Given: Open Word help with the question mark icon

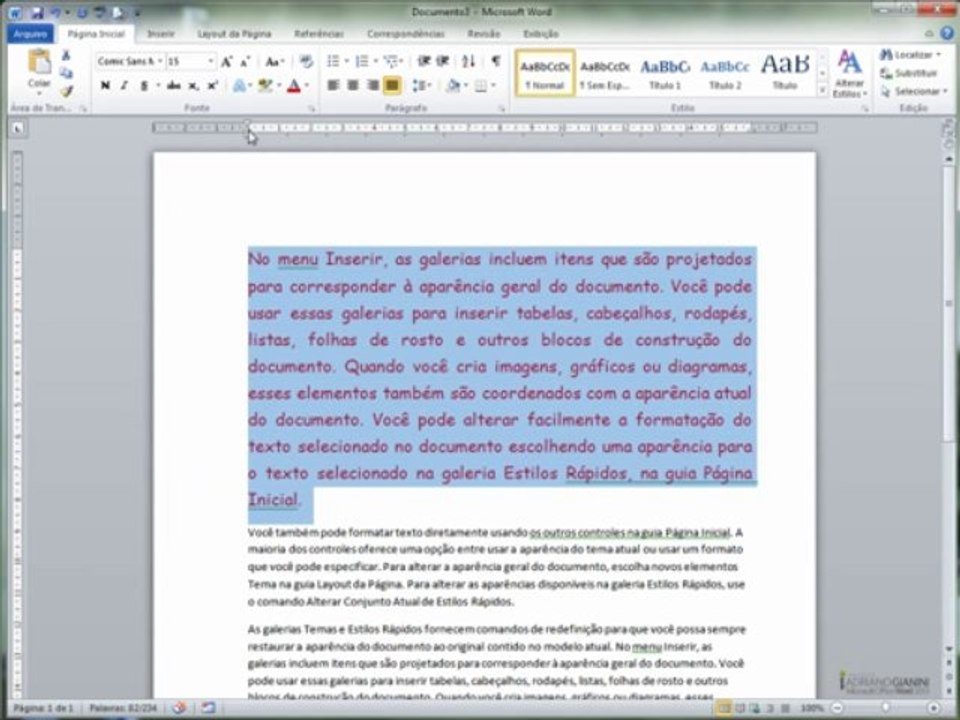Looking at the screenshot, I should [x=947, y=33].
